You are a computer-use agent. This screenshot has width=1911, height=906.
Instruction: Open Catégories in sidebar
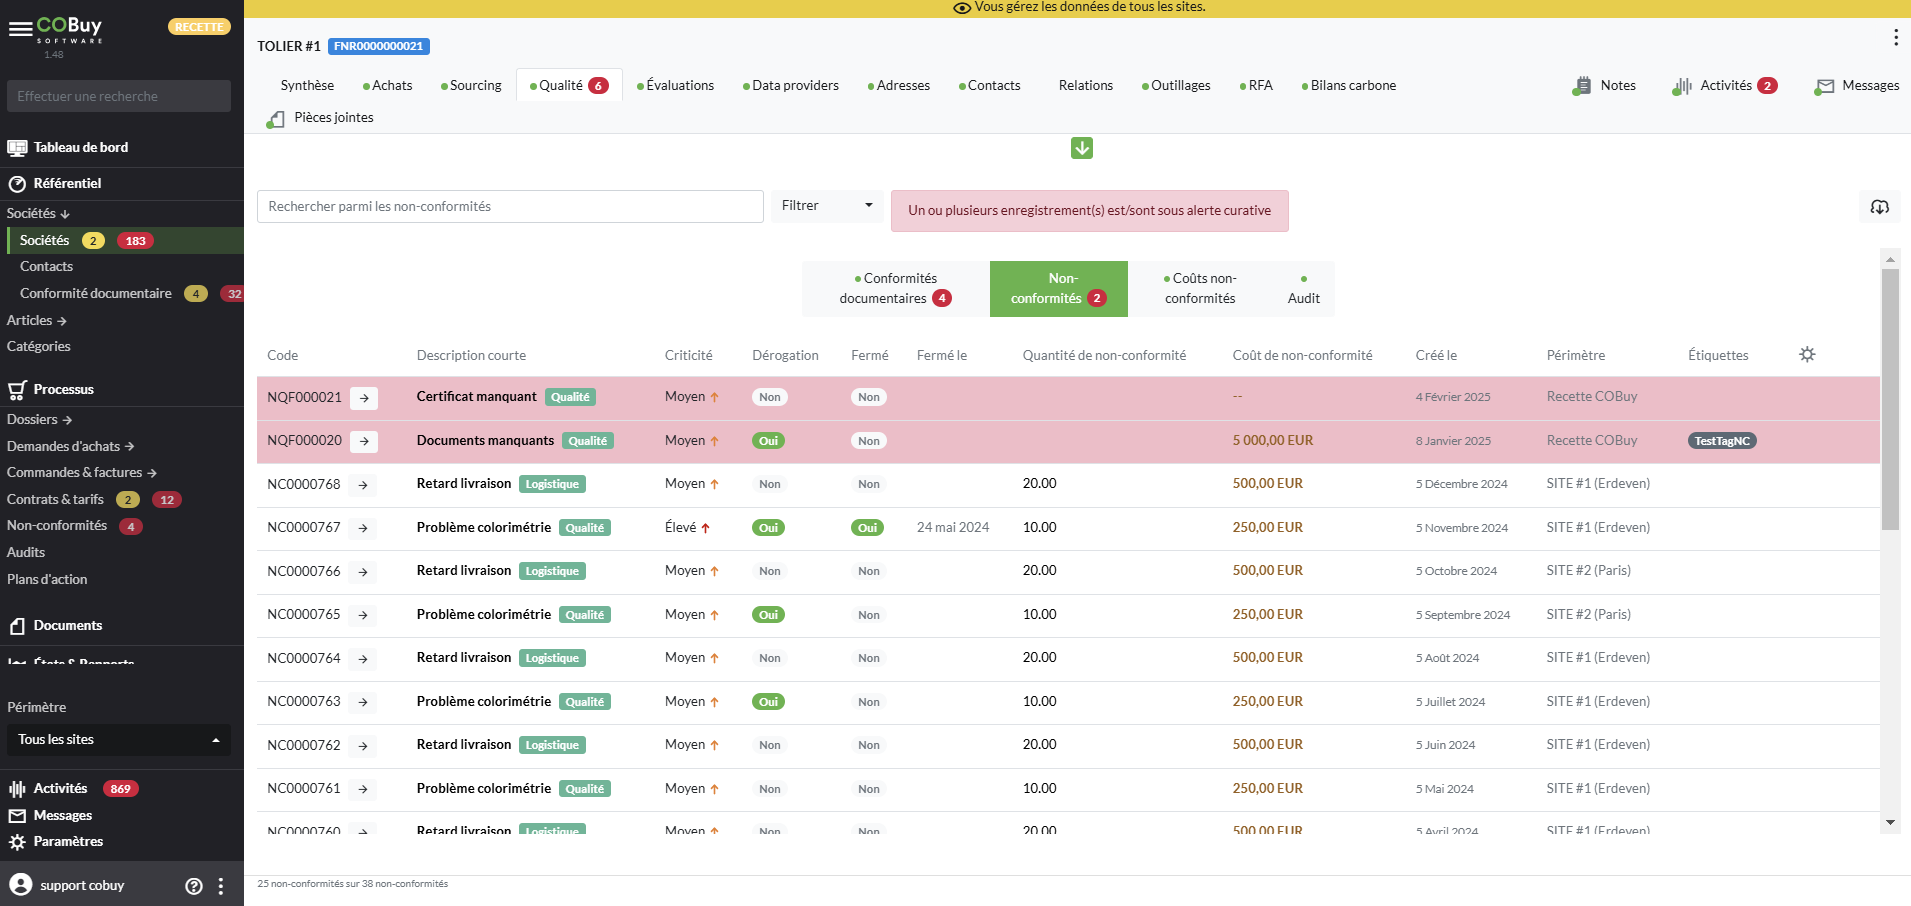[x=39, y=347]
